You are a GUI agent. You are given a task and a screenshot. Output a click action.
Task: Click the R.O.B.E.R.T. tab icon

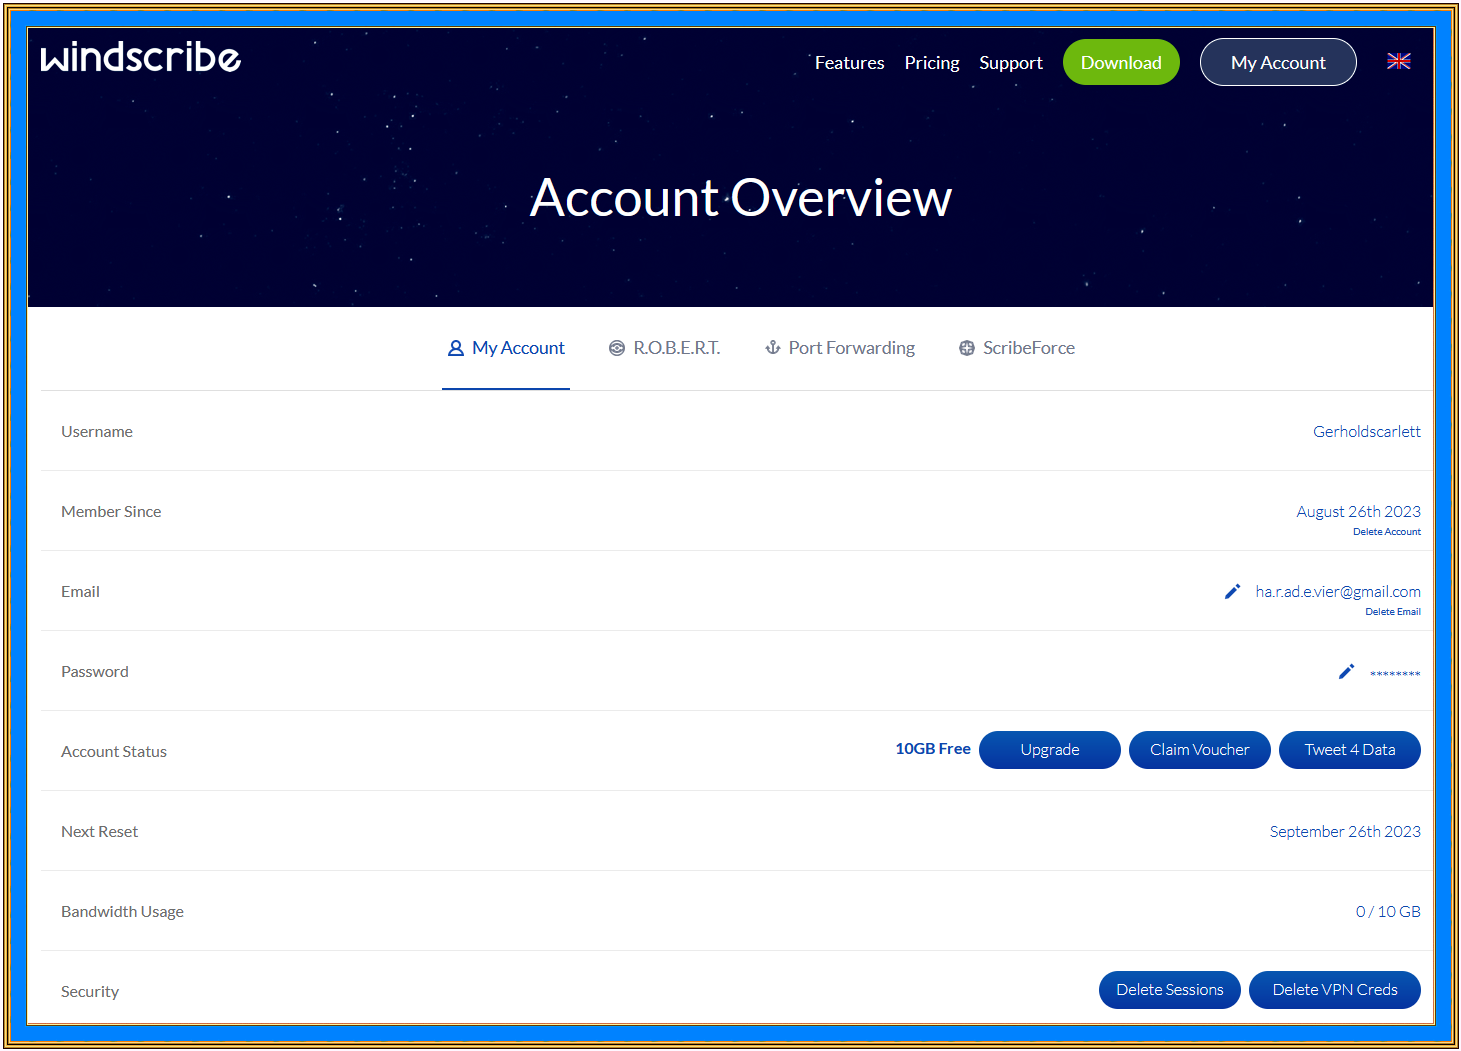tap(617, 348)
